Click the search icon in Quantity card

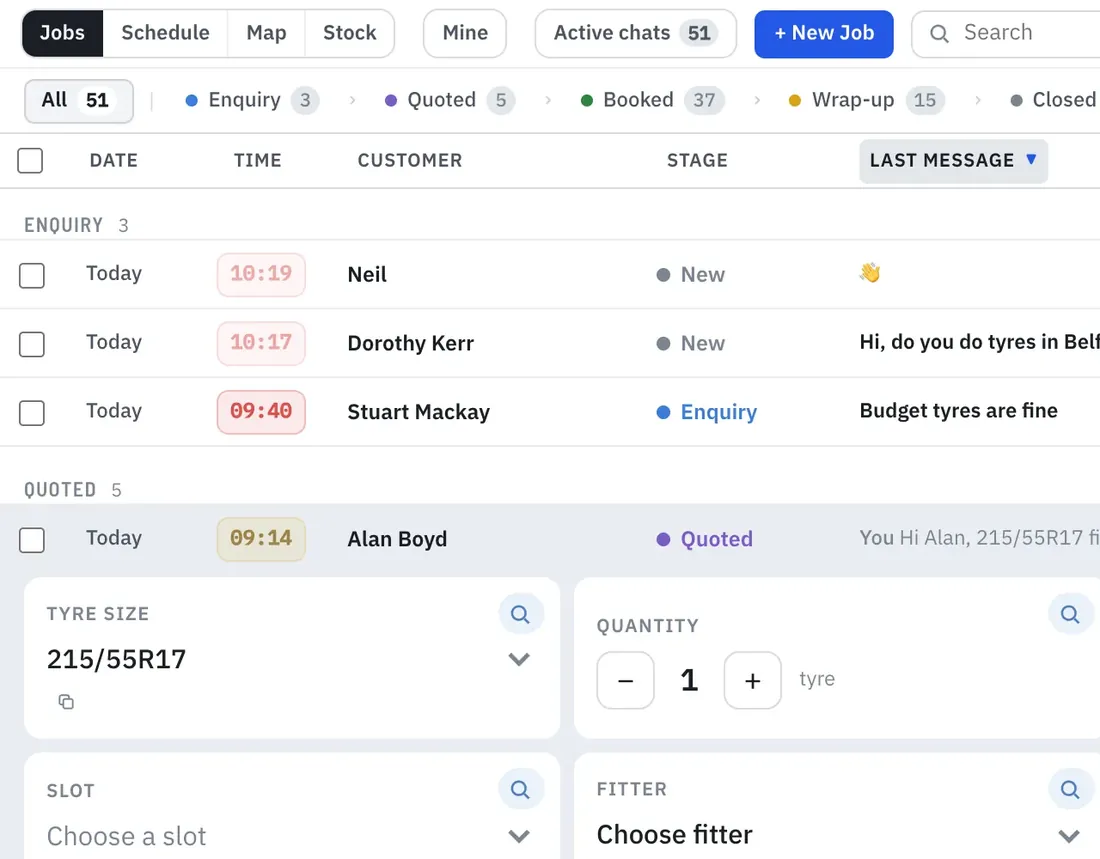pyautogui.click(x=1070, y=614)
